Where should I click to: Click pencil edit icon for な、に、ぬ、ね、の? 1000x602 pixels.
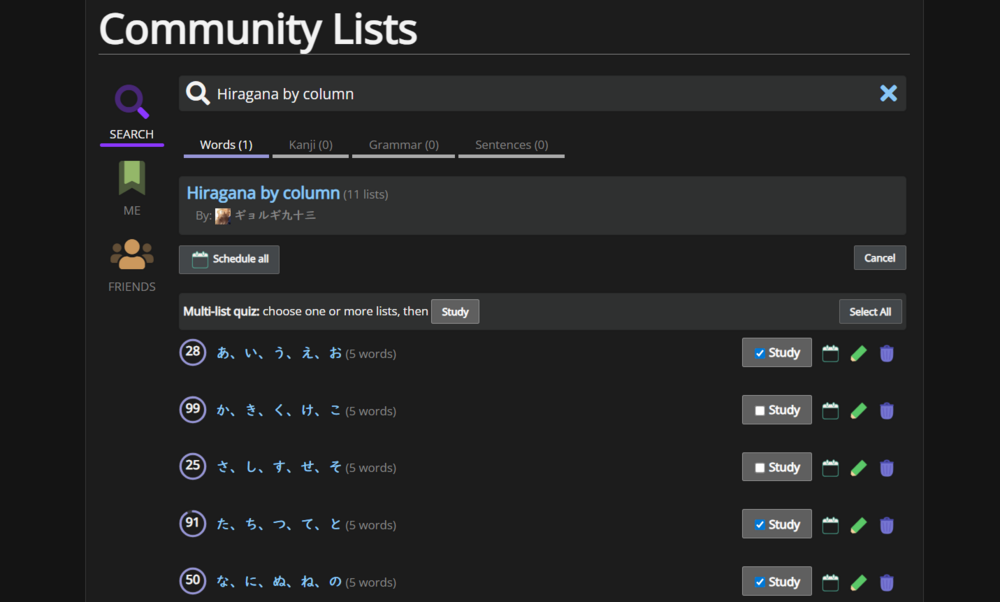click(x=858, y=582)
